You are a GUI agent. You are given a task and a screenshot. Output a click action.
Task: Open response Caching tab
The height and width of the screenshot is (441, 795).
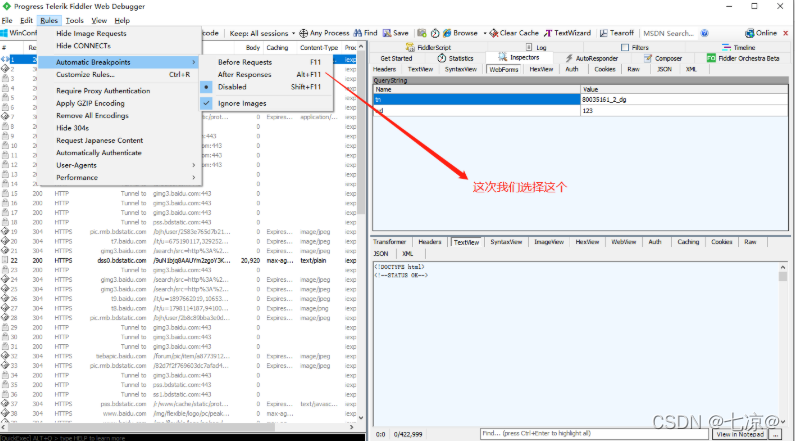click(688, 242)
